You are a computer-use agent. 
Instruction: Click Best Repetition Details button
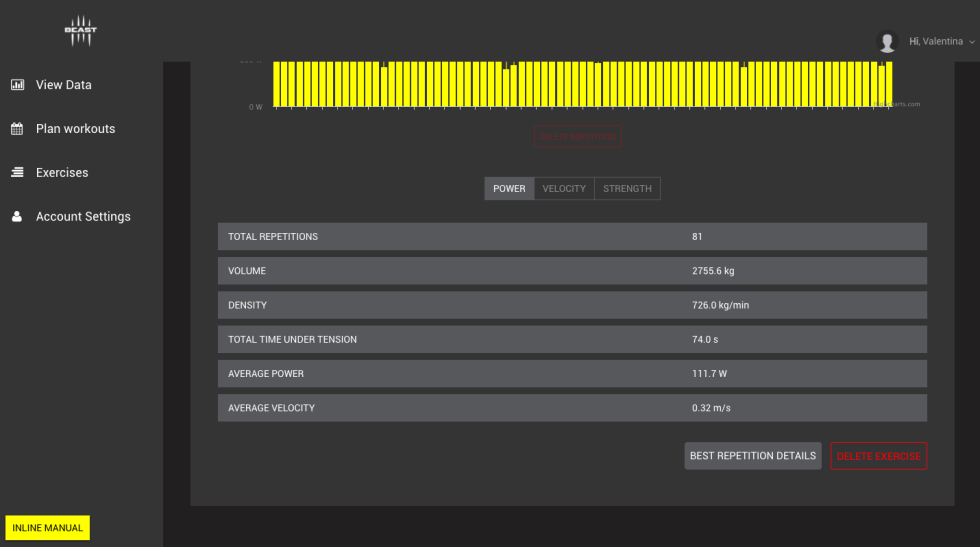[x=753, y=456]
